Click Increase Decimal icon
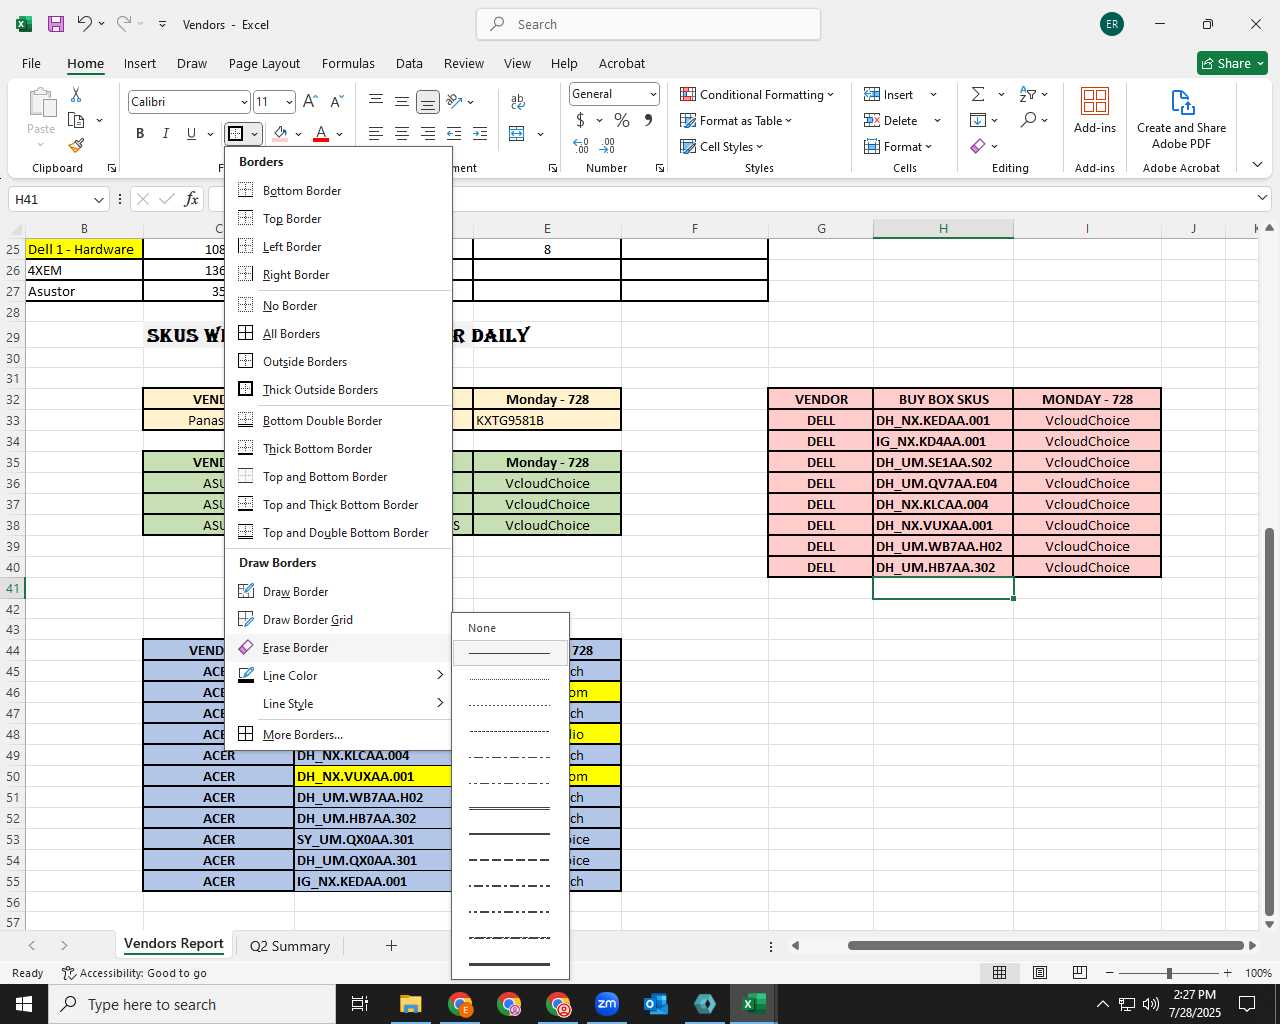The height and width of the screenshot is (1024, 1280). click(581, 146)
